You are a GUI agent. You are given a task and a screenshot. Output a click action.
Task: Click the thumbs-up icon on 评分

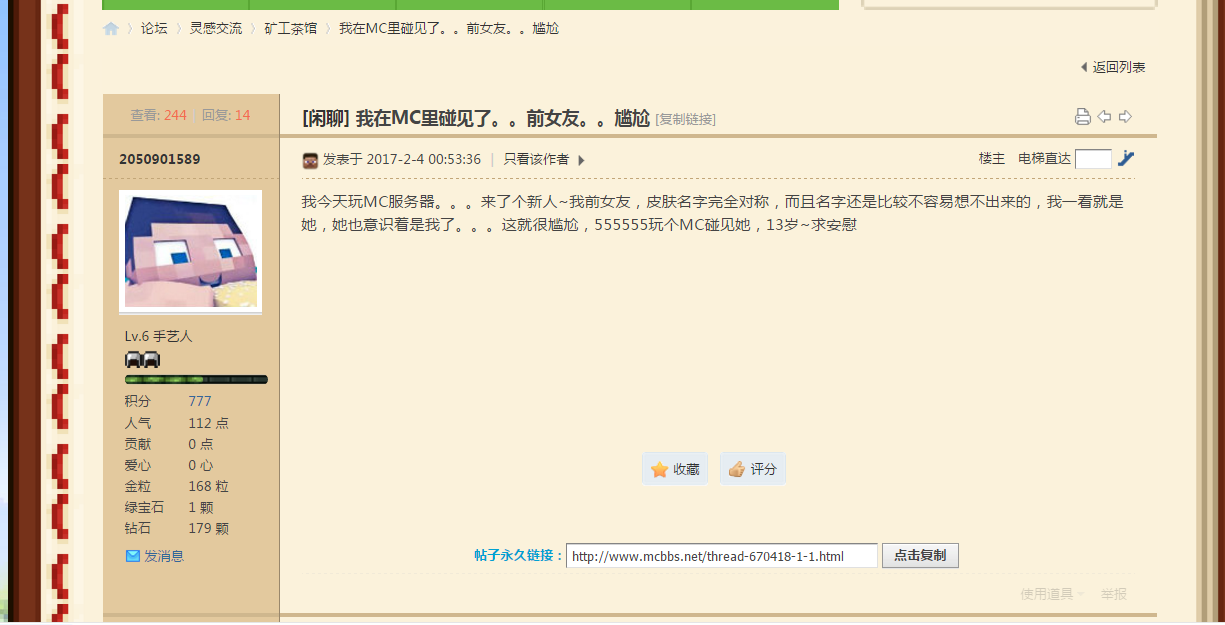point(737,469)
